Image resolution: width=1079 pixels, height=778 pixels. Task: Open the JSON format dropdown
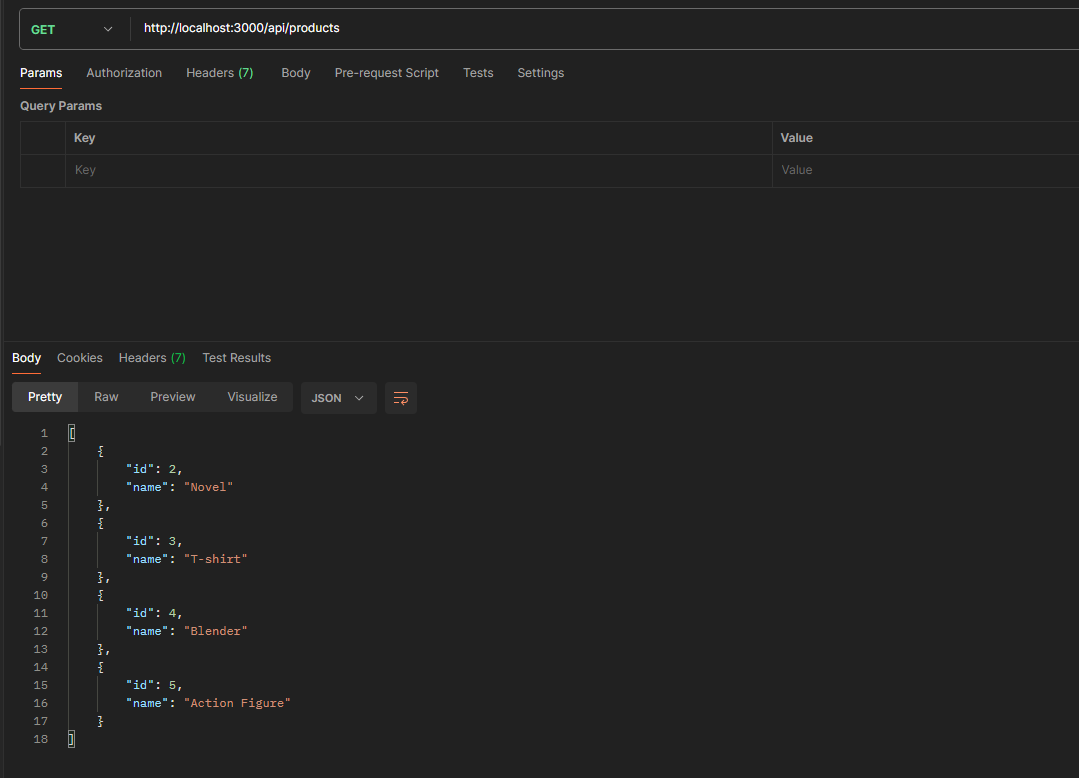pos(339,398)
